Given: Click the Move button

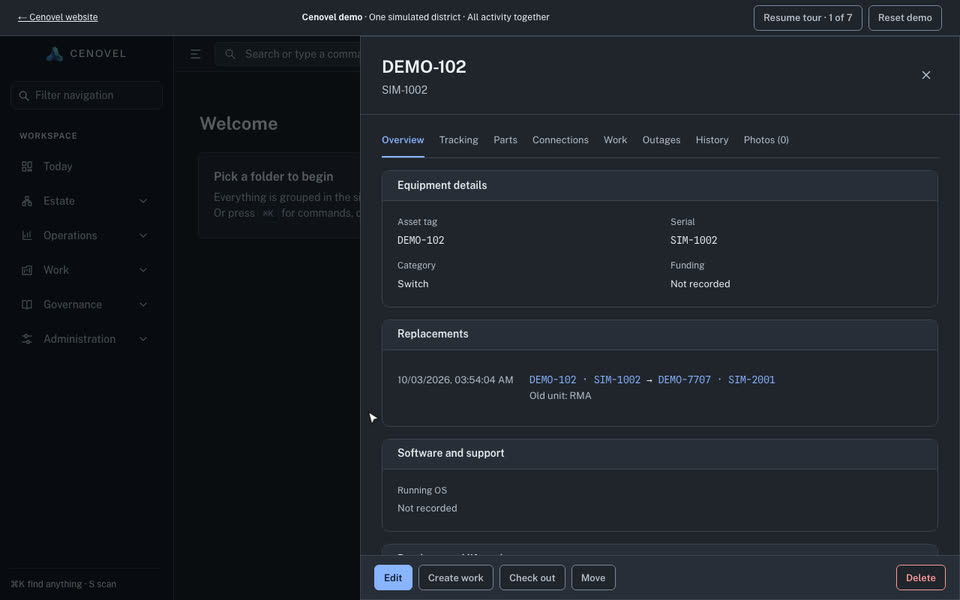Looking at the screenshot, I should (x=593, y=577).
